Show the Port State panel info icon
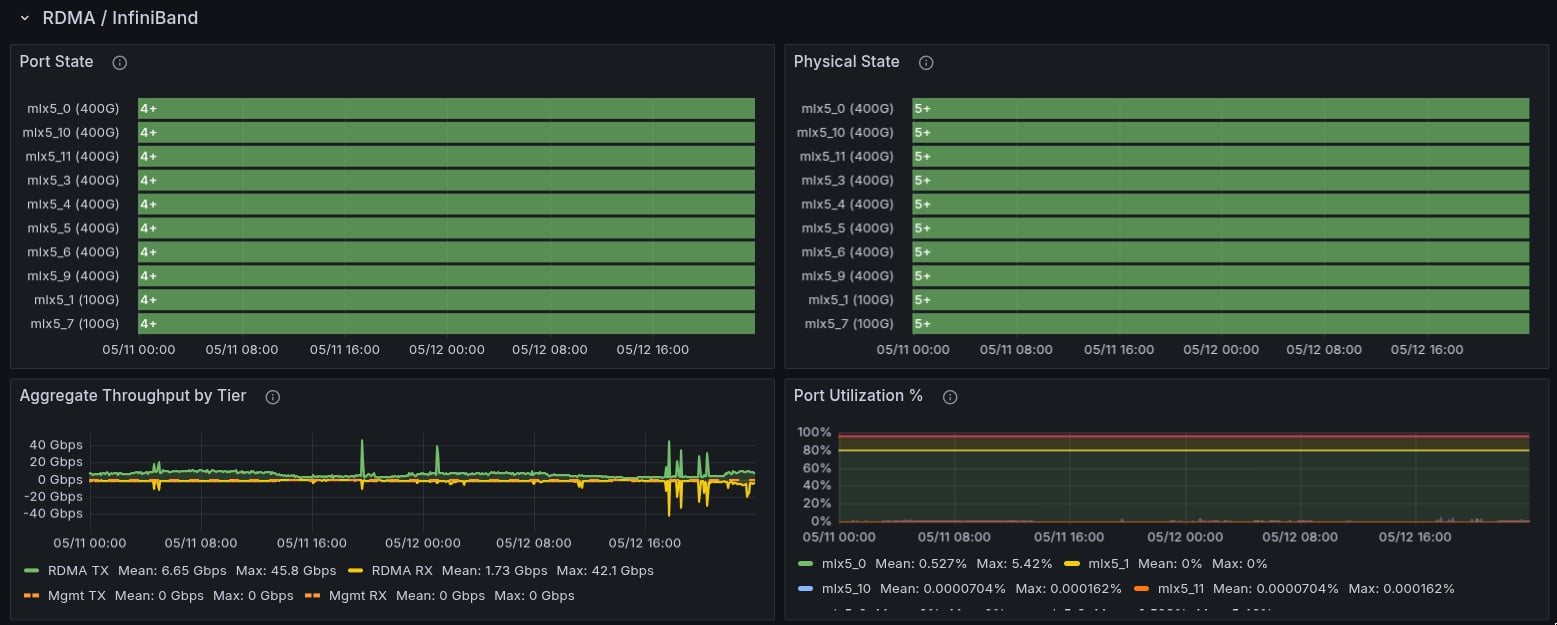This screenshot has width=1557, height=625. [120, 62]
